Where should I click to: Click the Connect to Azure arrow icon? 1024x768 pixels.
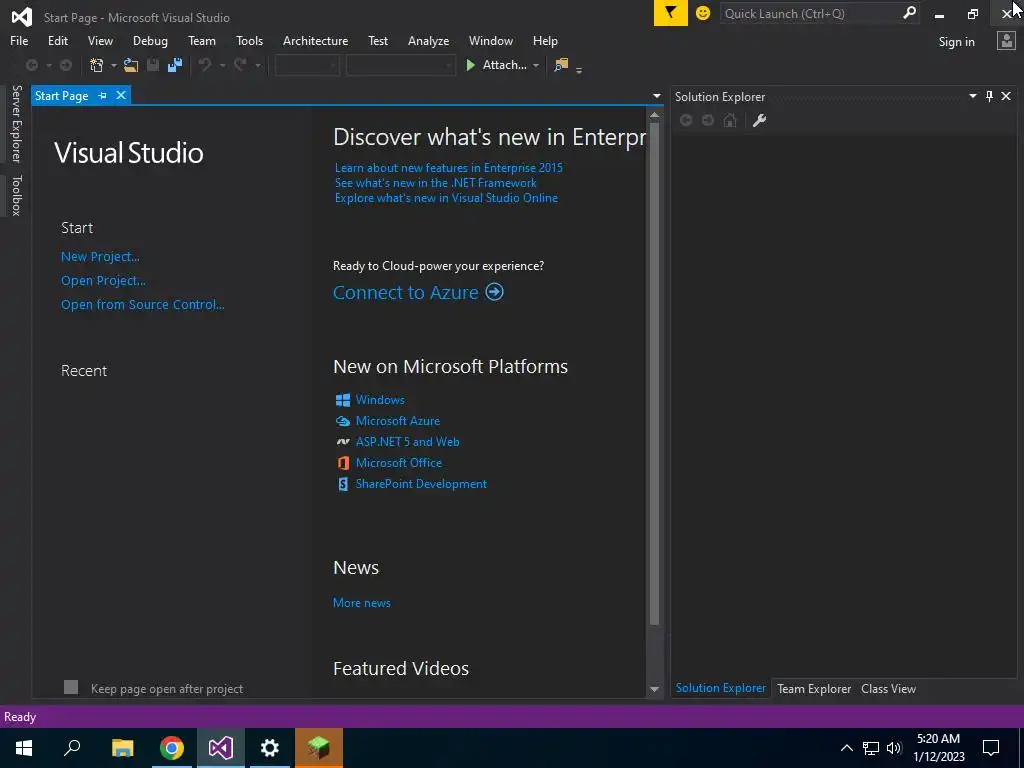494,292
